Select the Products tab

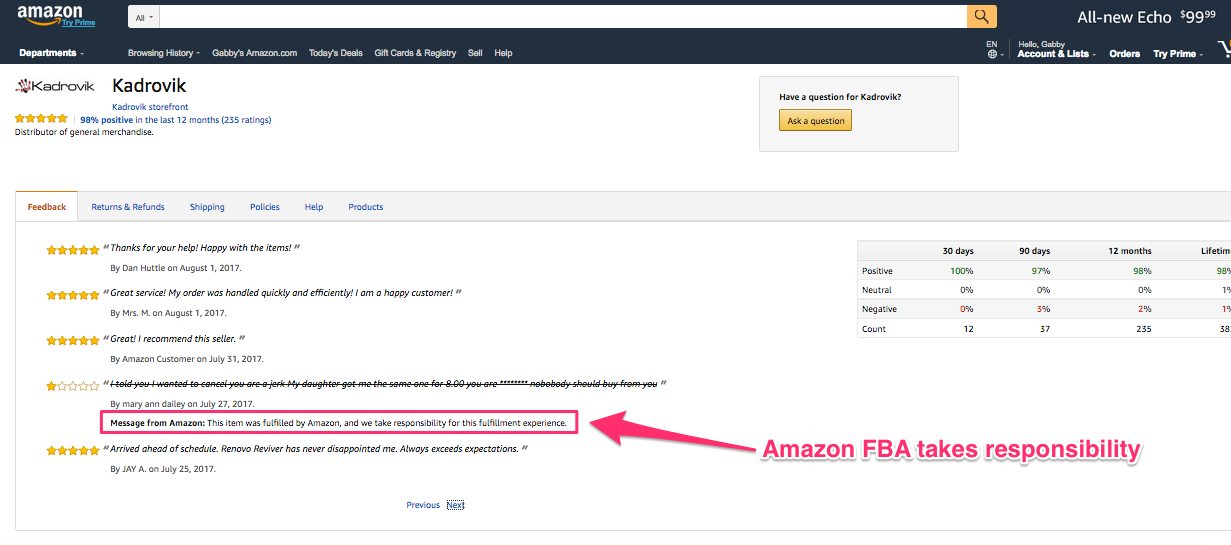(366, 207)
